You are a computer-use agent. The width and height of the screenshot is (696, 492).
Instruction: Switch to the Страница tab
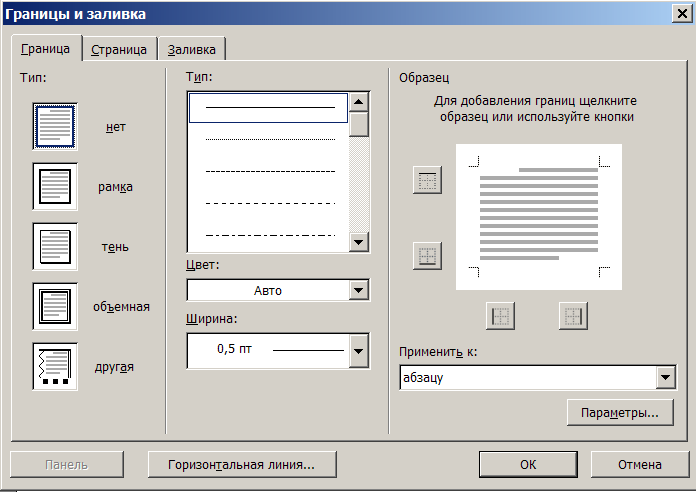119,49
